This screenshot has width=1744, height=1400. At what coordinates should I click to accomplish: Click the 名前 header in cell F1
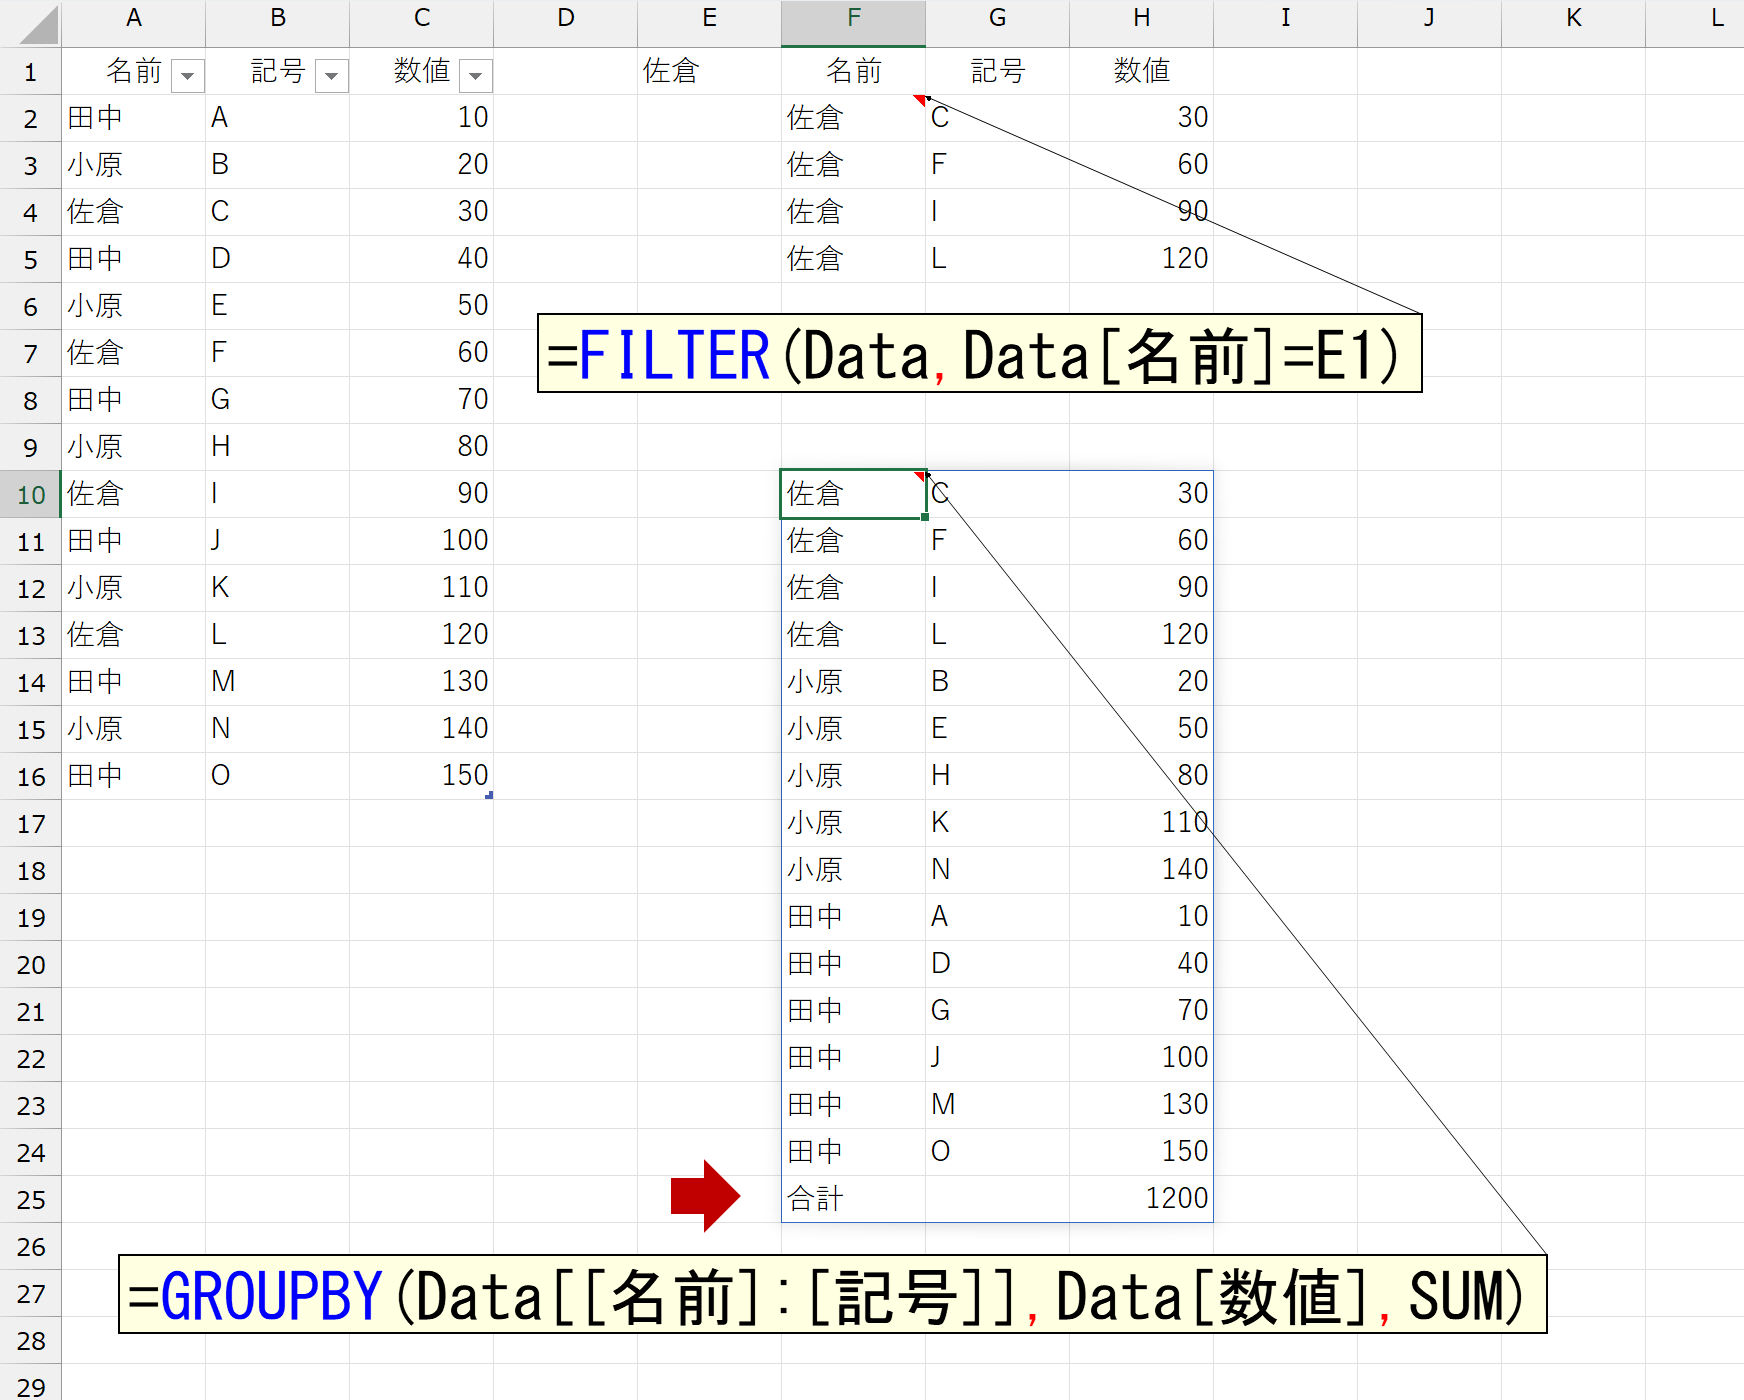tap(853, 71)
